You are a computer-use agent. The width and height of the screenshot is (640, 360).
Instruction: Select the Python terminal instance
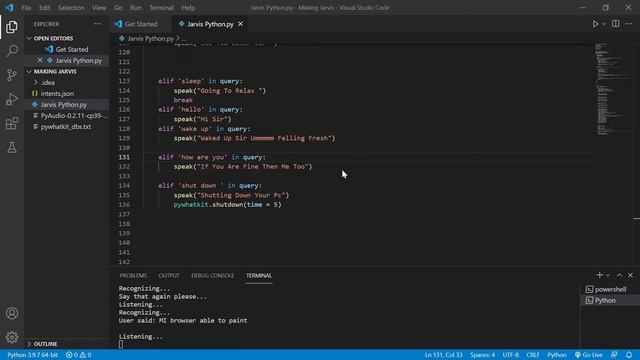610,300
